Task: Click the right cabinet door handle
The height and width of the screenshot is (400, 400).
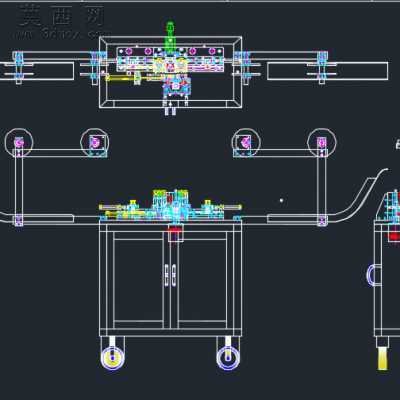Action: pyautogui.click(x=174, y=275)
